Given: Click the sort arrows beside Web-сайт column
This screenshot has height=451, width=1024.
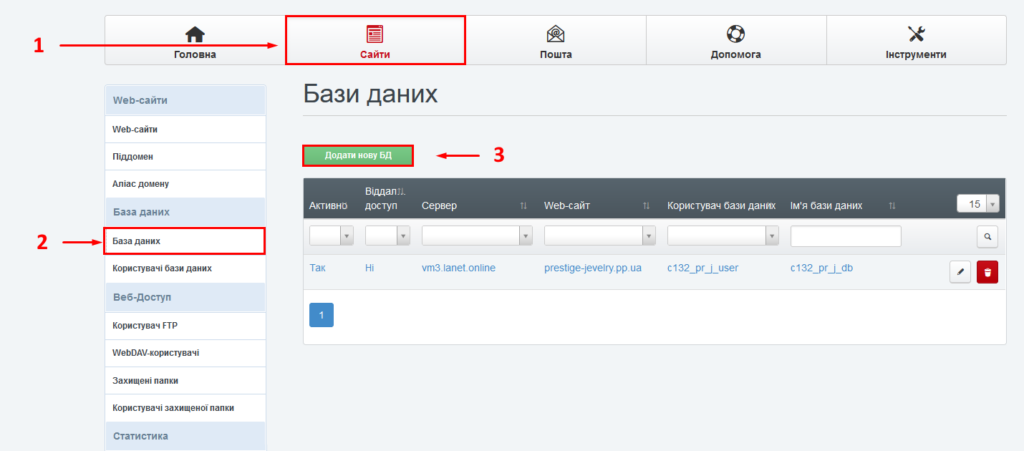Looking at the screenshot, I should tap(647, 205).
